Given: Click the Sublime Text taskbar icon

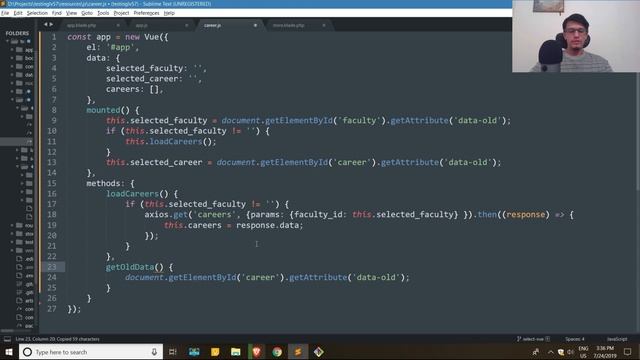Looking at the screenshot, I should [x=298, y=352].
